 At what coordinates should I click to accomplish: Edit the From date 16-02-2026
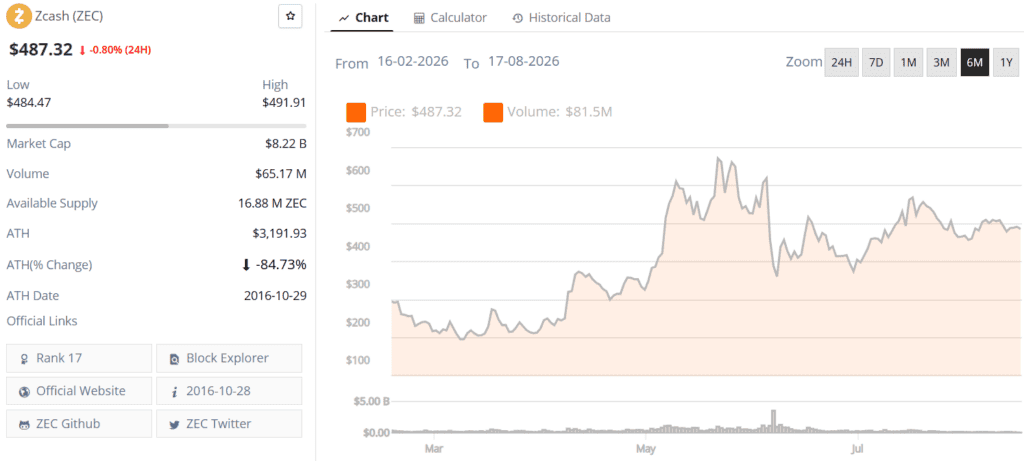413,62
